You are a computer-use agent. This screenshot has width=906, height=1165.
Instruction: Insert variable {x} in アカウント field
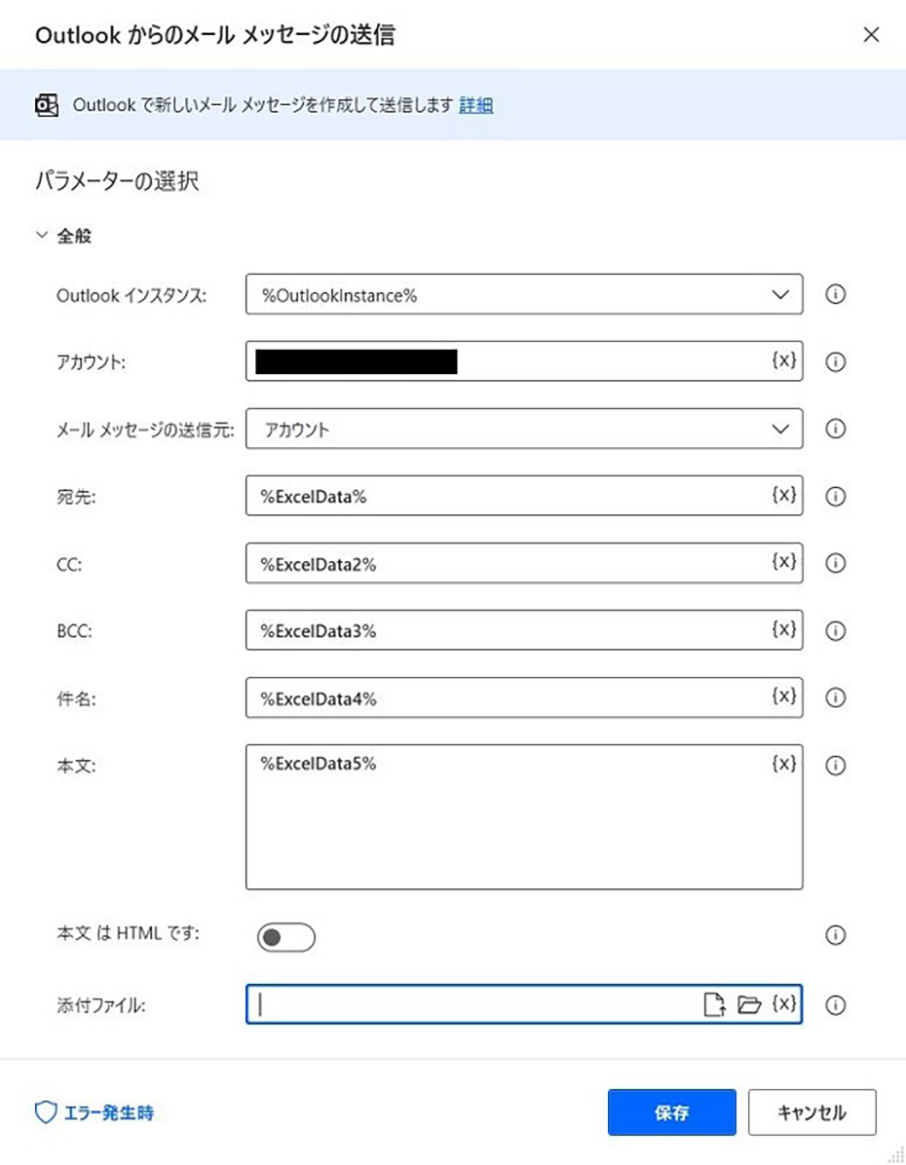click(784, 360)
